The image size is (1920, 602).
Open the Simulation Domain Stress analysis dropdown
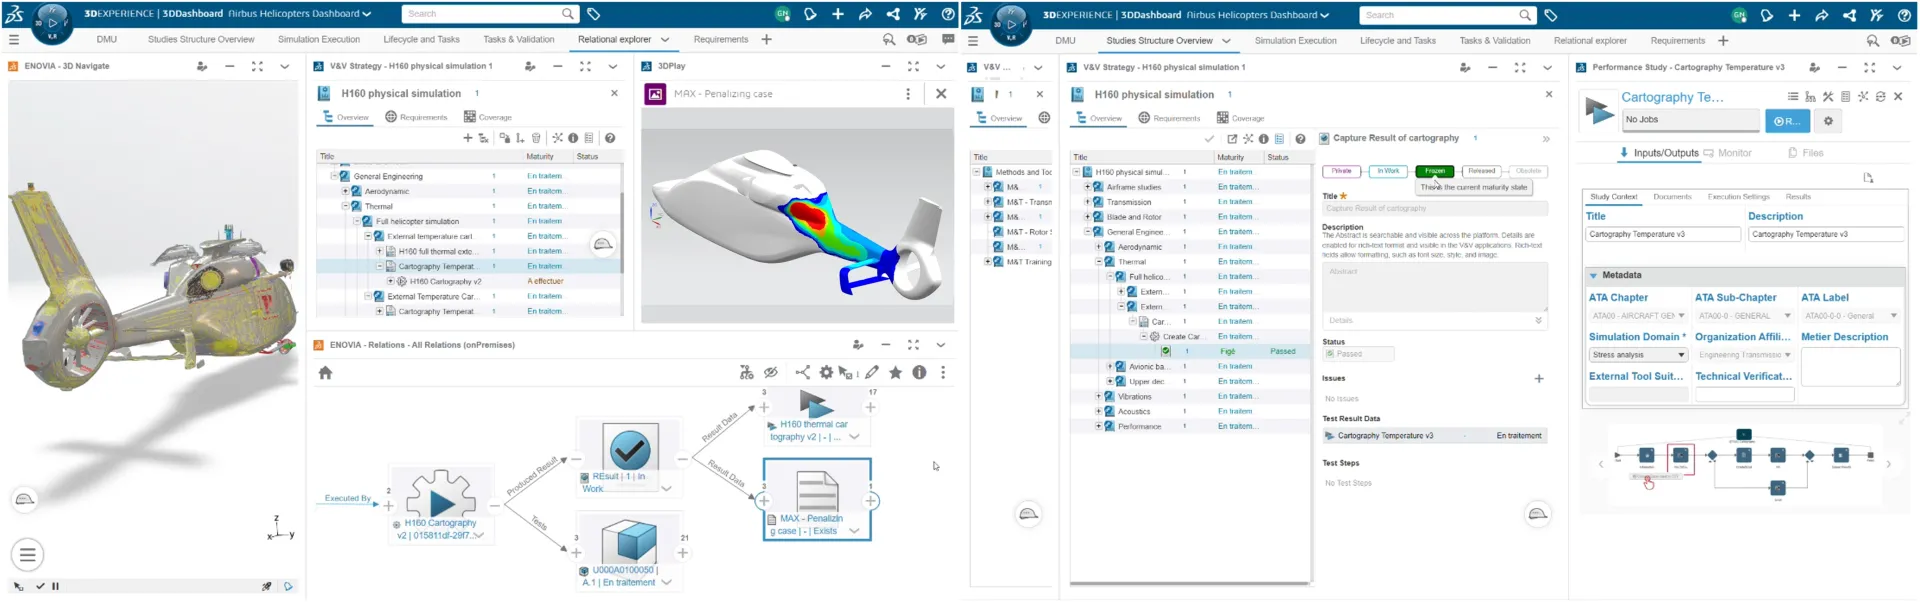point(1637,355)
